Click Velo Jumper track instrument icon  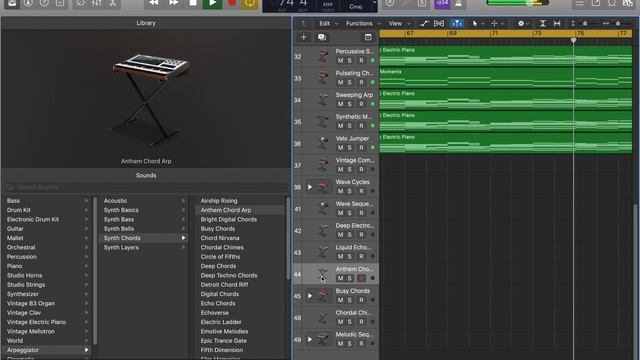coord(322,143)
